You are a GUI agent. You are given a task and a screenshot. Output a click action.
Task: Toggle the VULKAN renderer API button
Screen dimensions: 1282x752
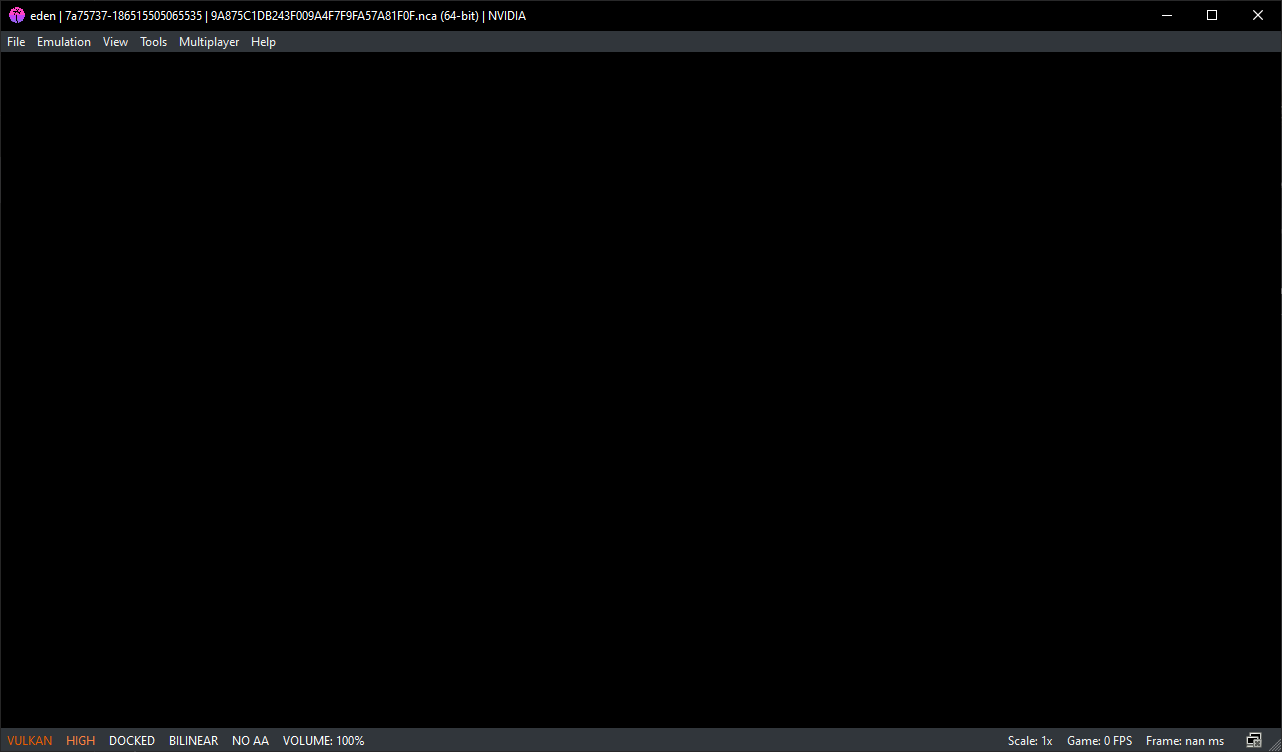[x=30, y=741]
